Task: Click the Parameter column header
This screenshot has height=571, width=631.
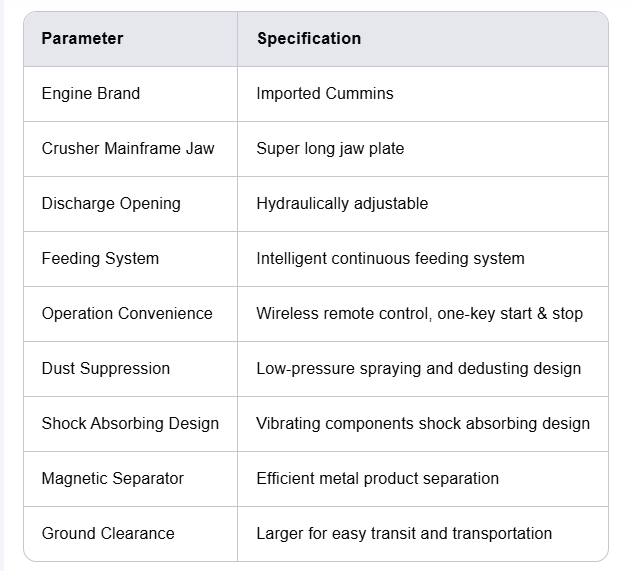Action: [x=82, y=39]
